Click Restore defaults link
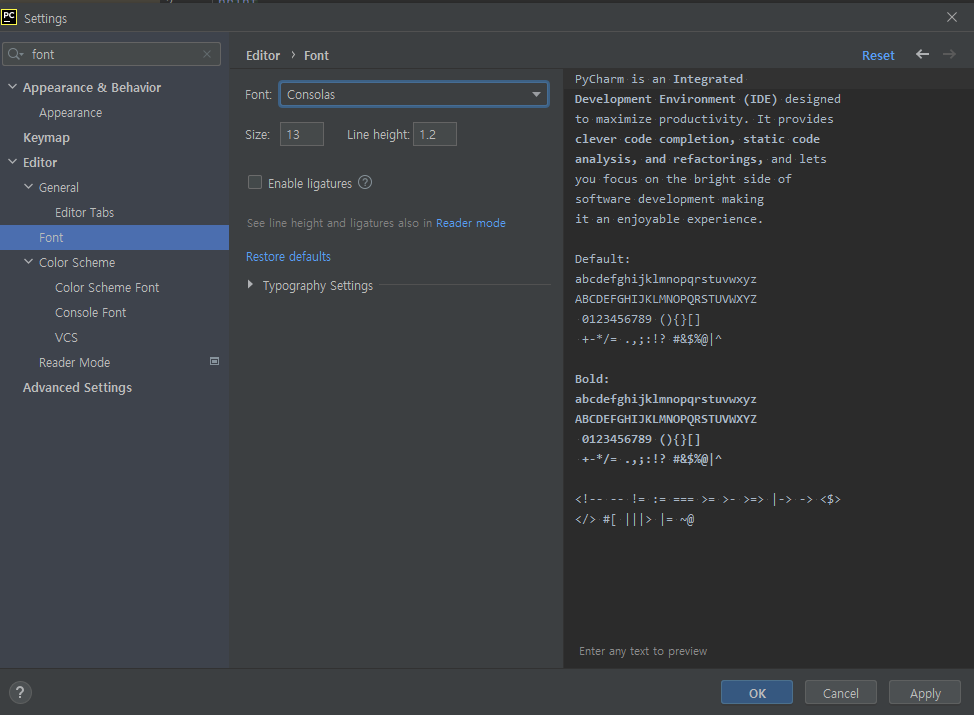The width and height of the screenshot is (974, 715). point(288,257)
